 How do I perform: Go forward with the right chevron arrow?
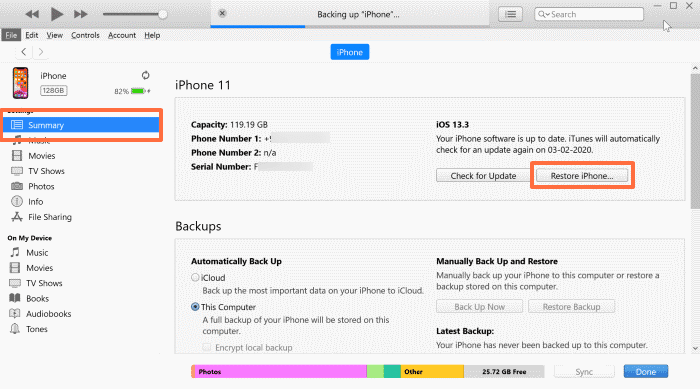pos(41,52)
